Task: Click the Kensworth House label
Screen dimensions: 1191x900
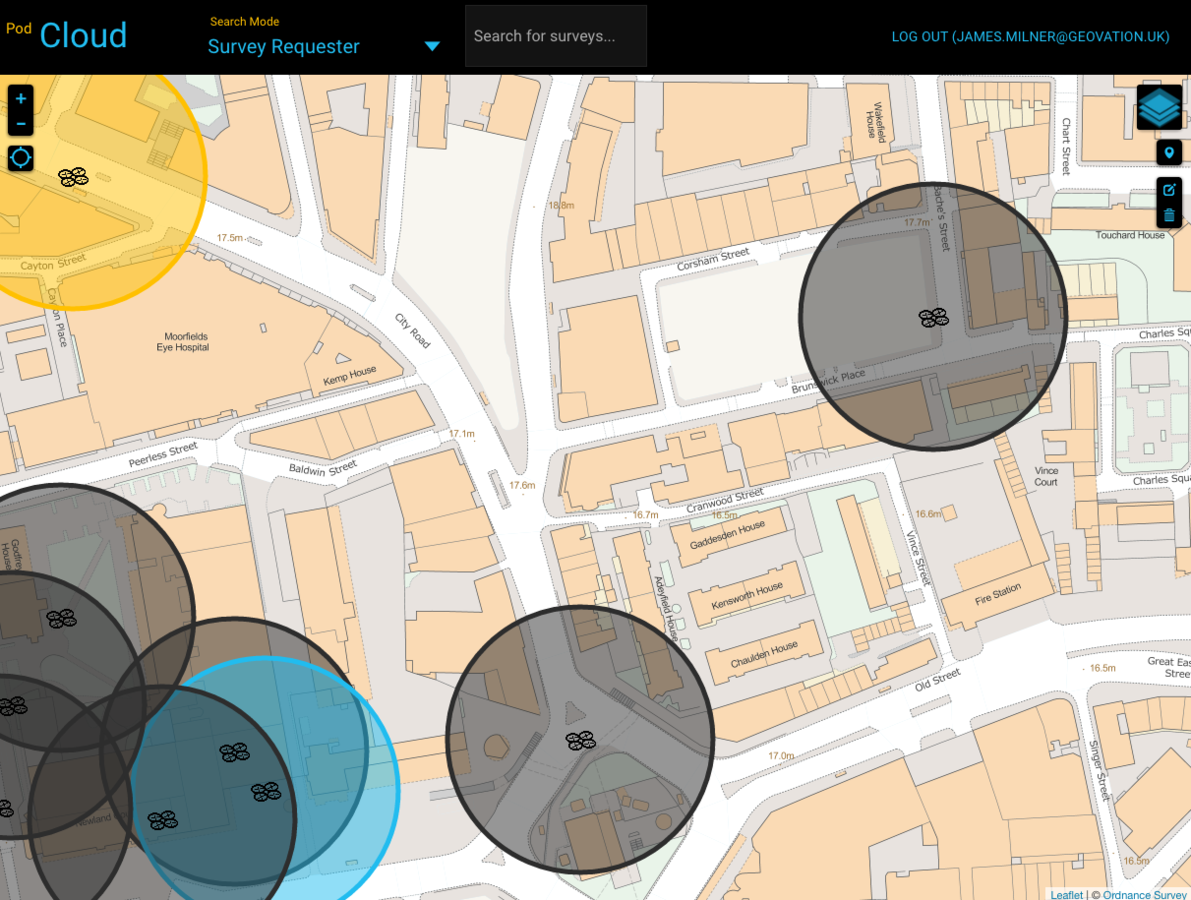Action: [747, 595]
